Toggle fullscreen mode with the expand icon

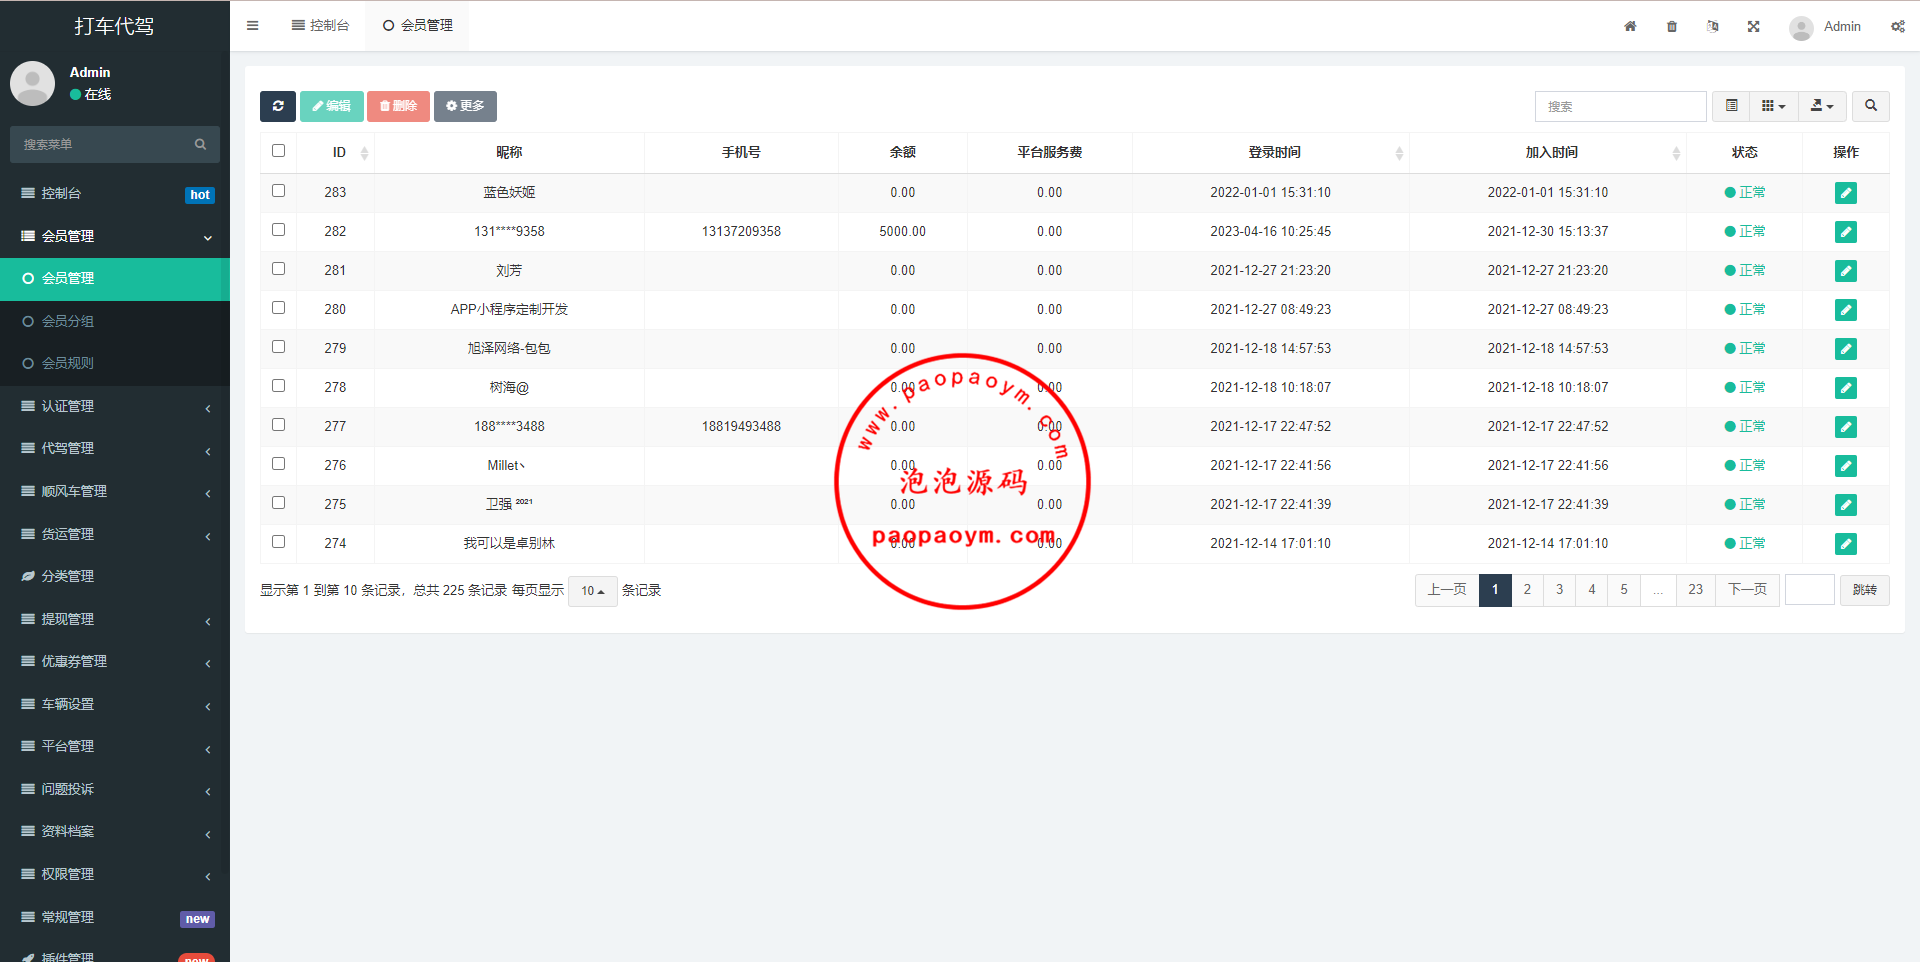pyautogui.click(x=1753, y=27)
